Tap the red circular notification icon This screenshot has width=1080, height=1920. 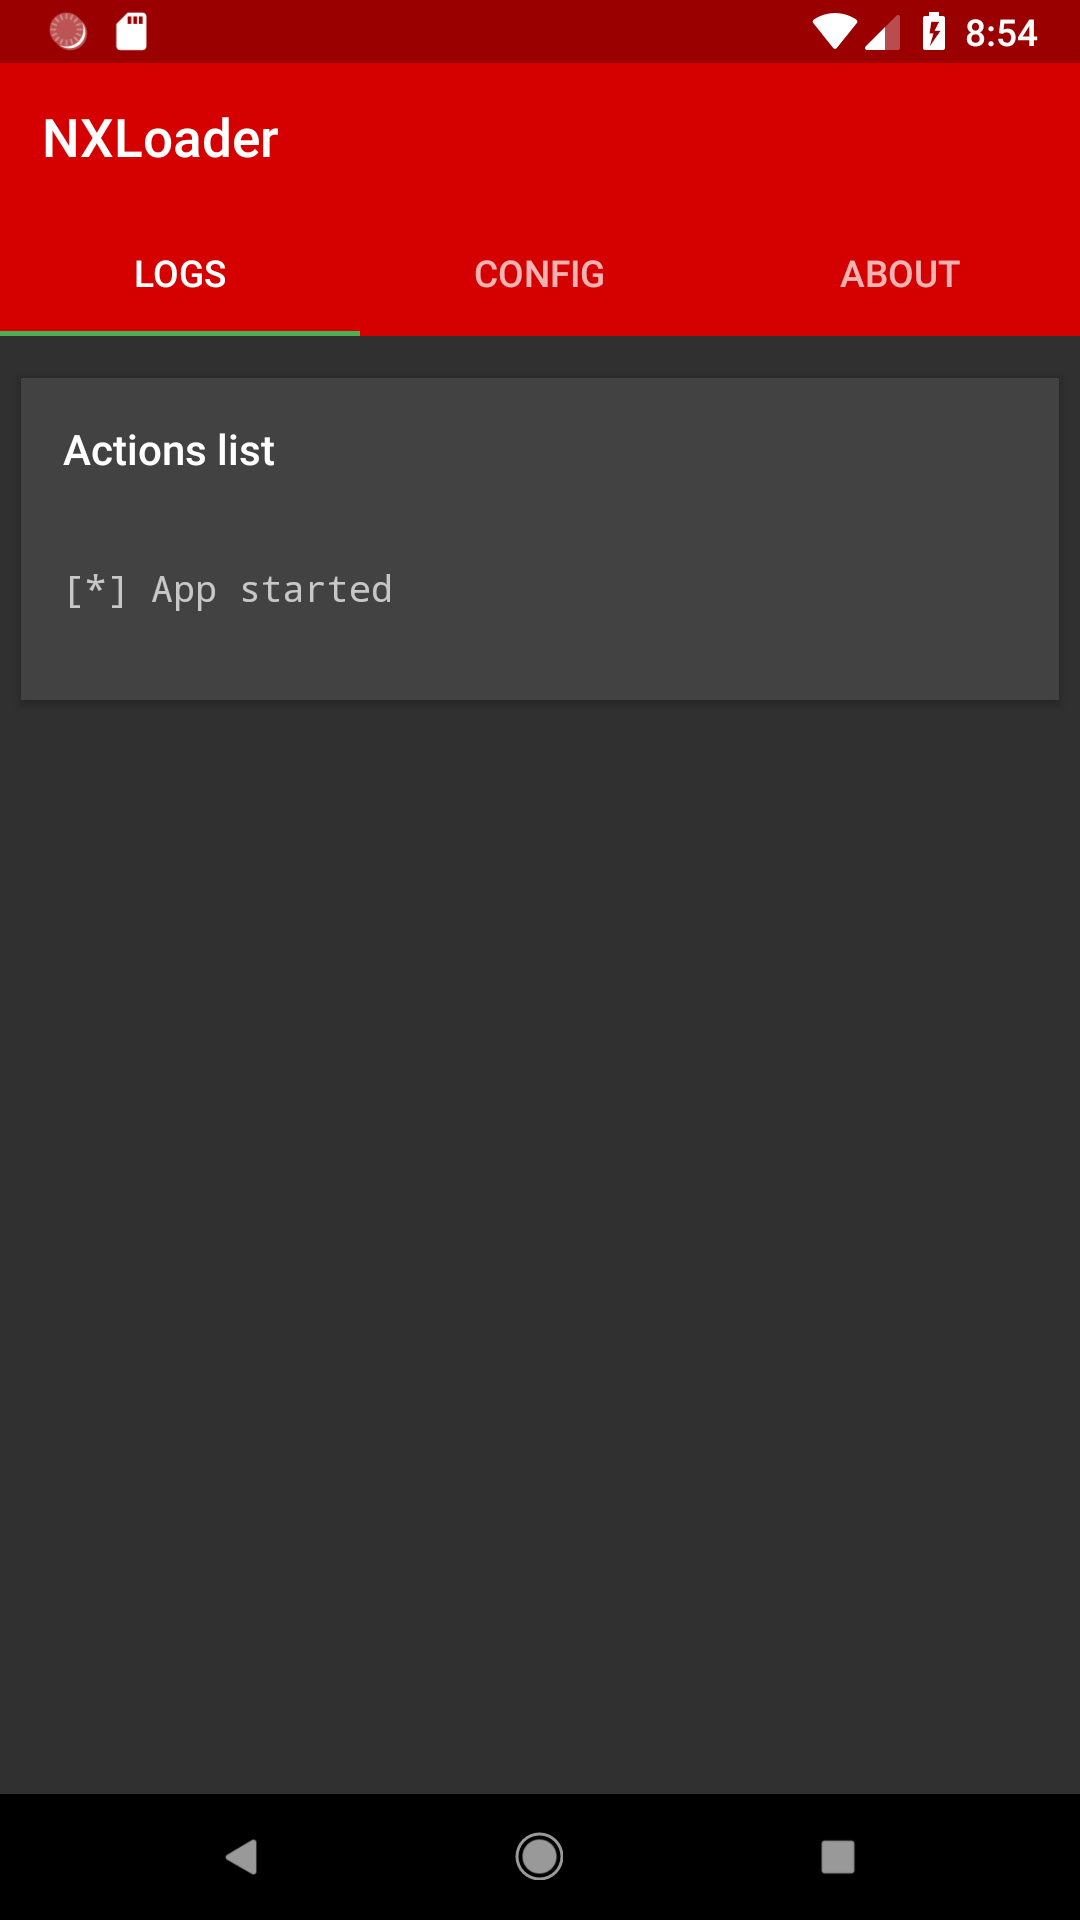tap(68, 32)
